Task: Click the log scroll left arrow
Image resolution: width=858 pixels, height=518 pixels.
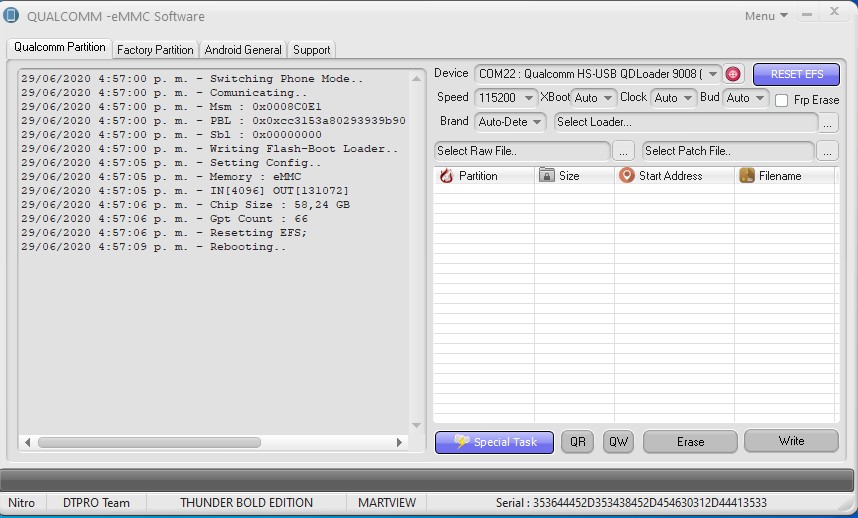Action: (x=27, y=442)
